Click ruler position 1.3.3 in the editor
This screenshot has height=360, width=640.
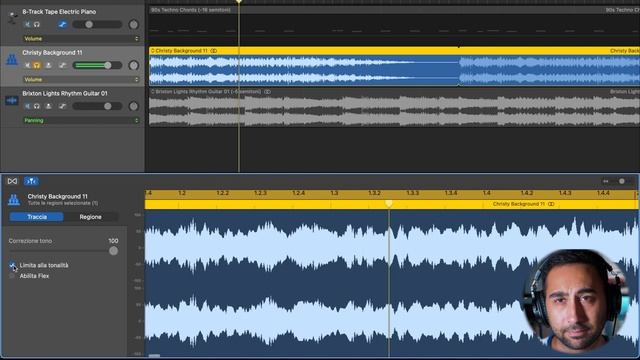click(413, 193)
